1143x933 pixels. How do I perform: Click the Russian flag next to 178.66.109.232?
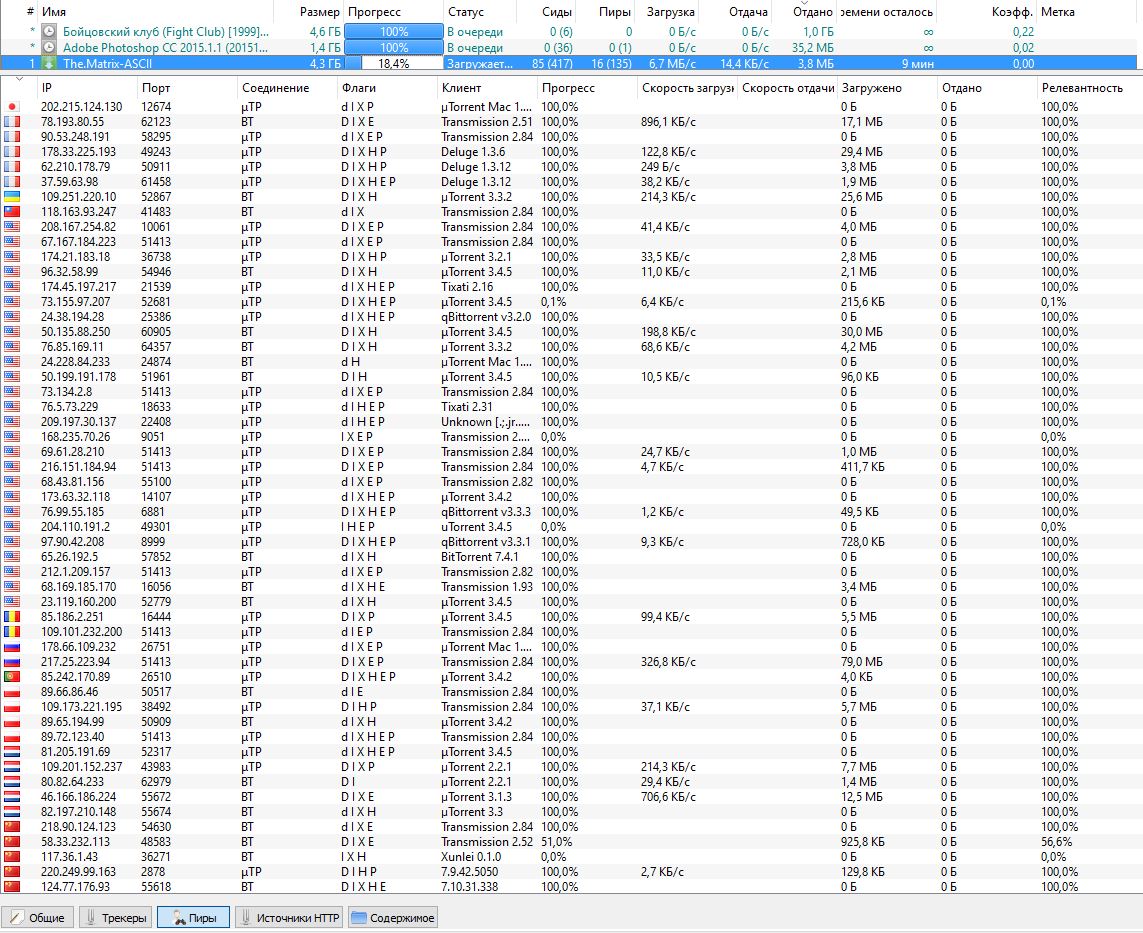[12, 647]
